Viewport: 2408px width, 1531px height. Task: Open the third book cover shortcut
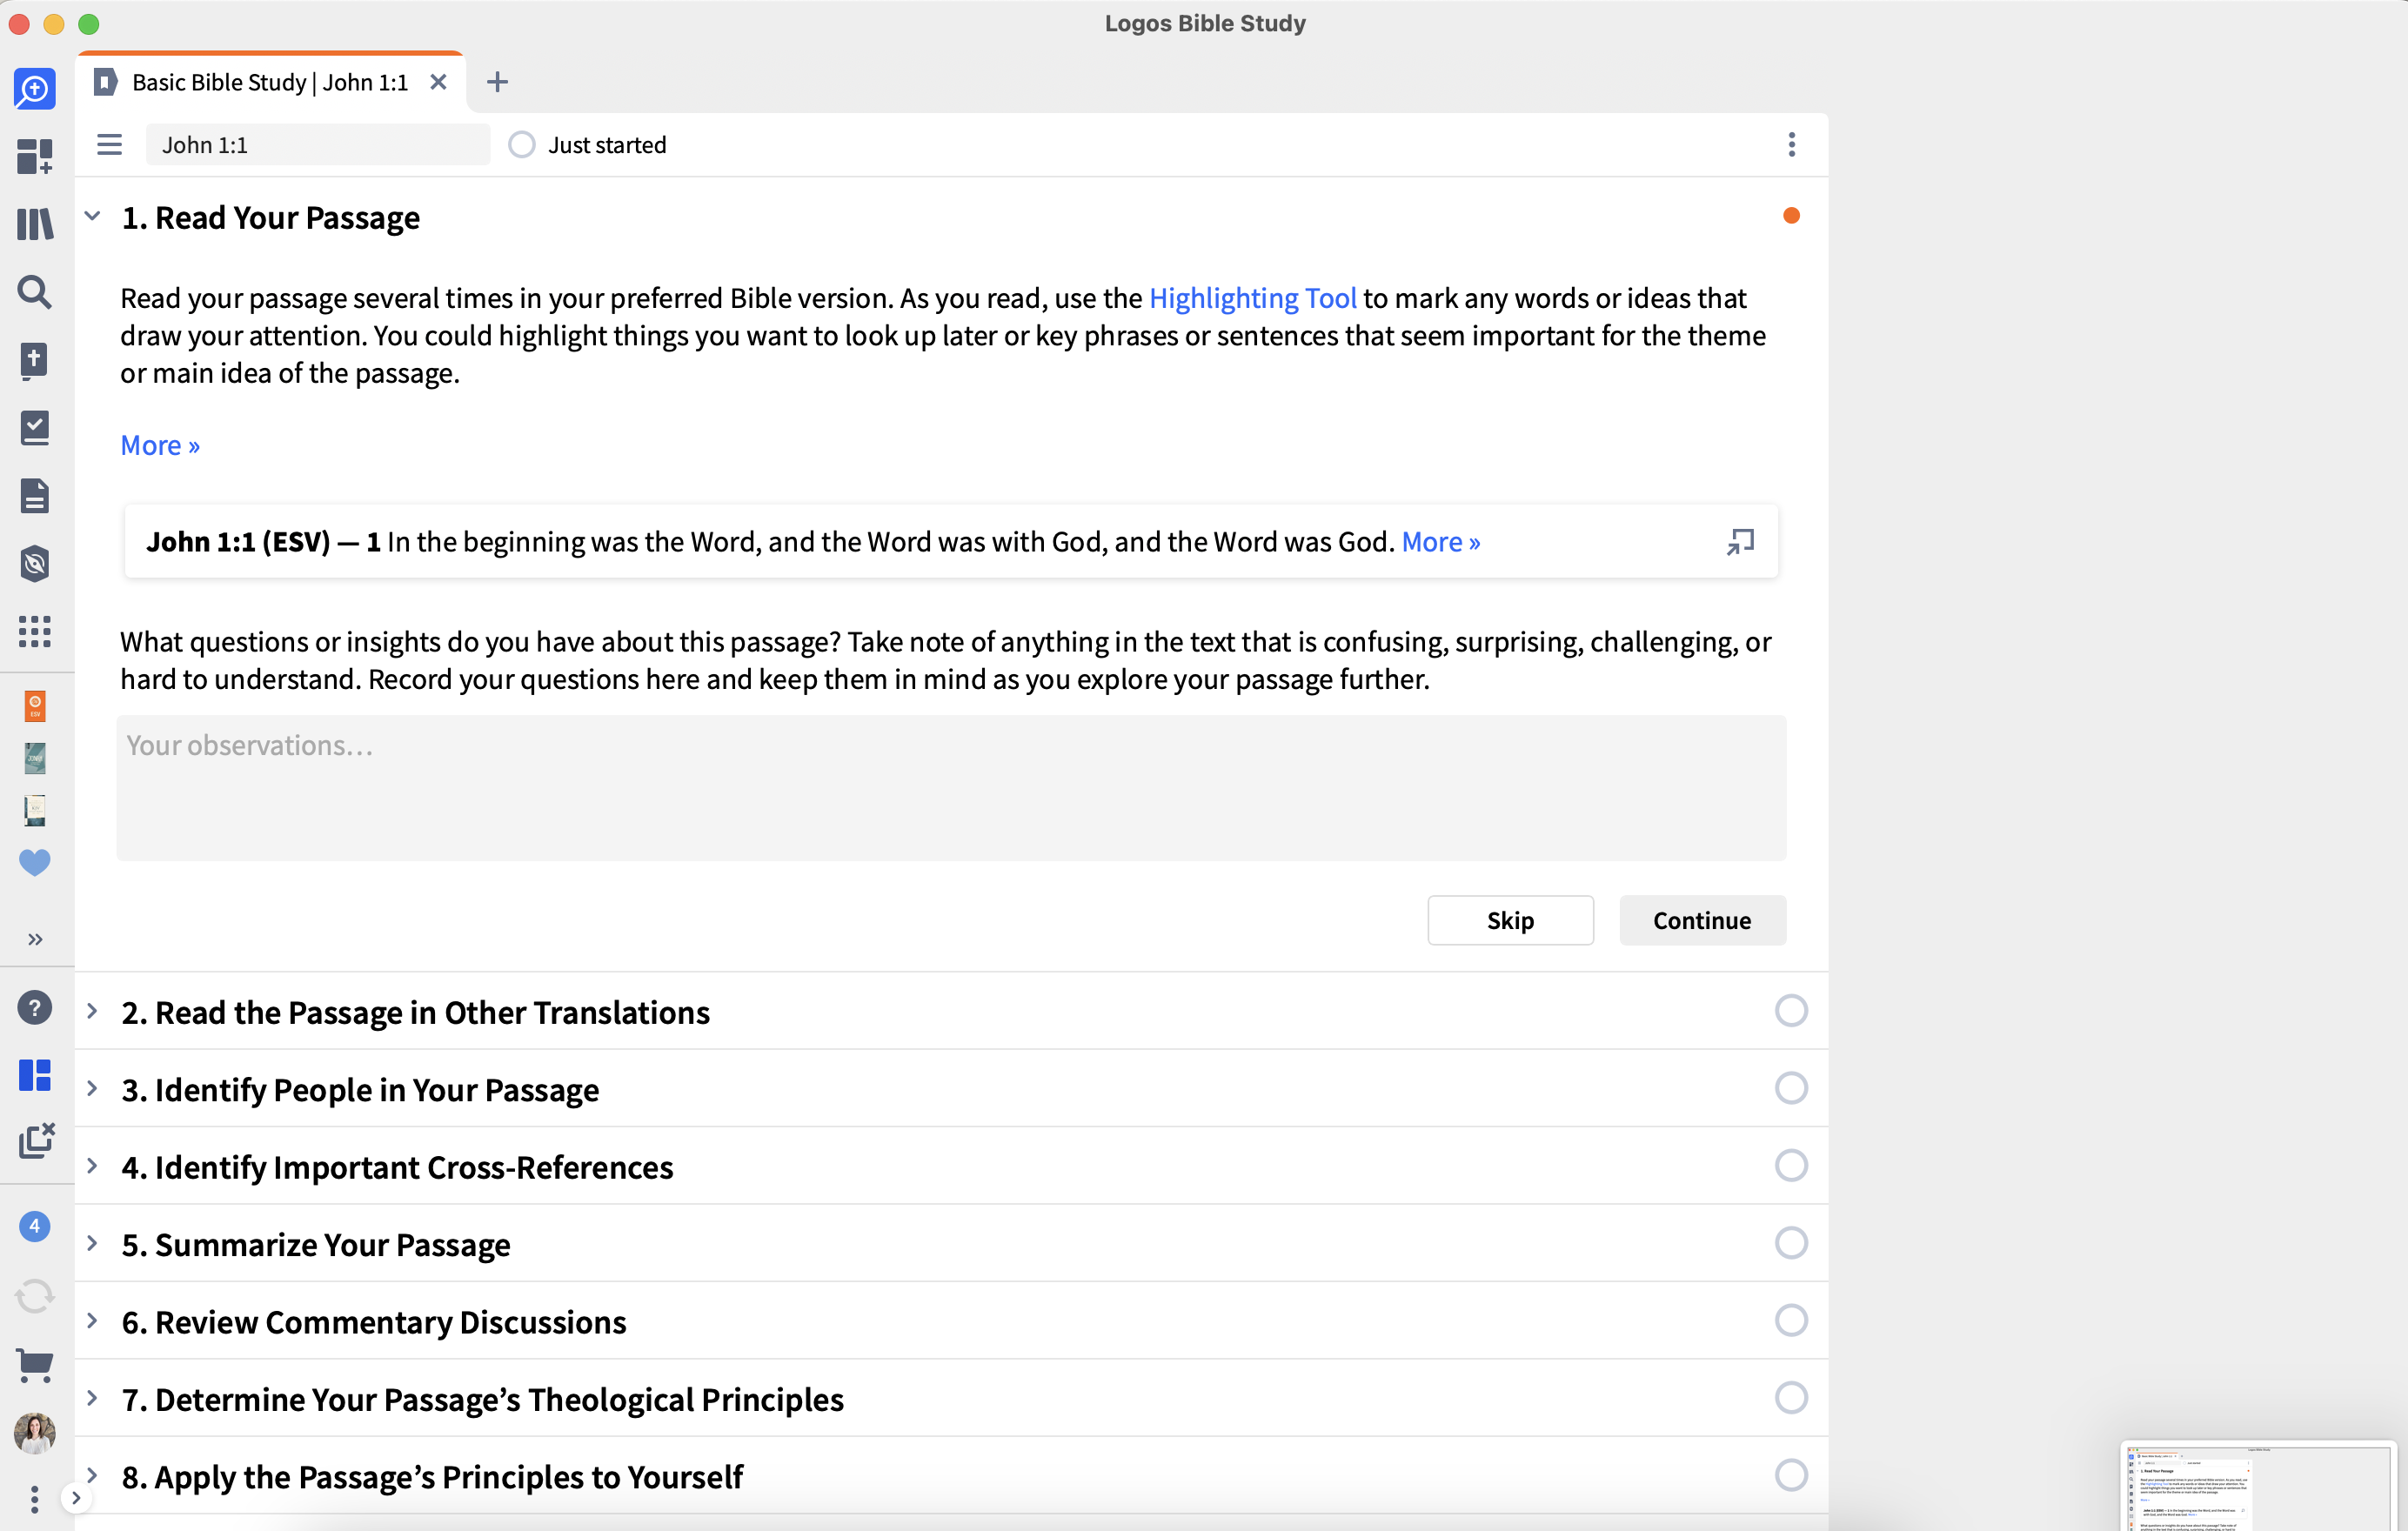pos(35,810)
